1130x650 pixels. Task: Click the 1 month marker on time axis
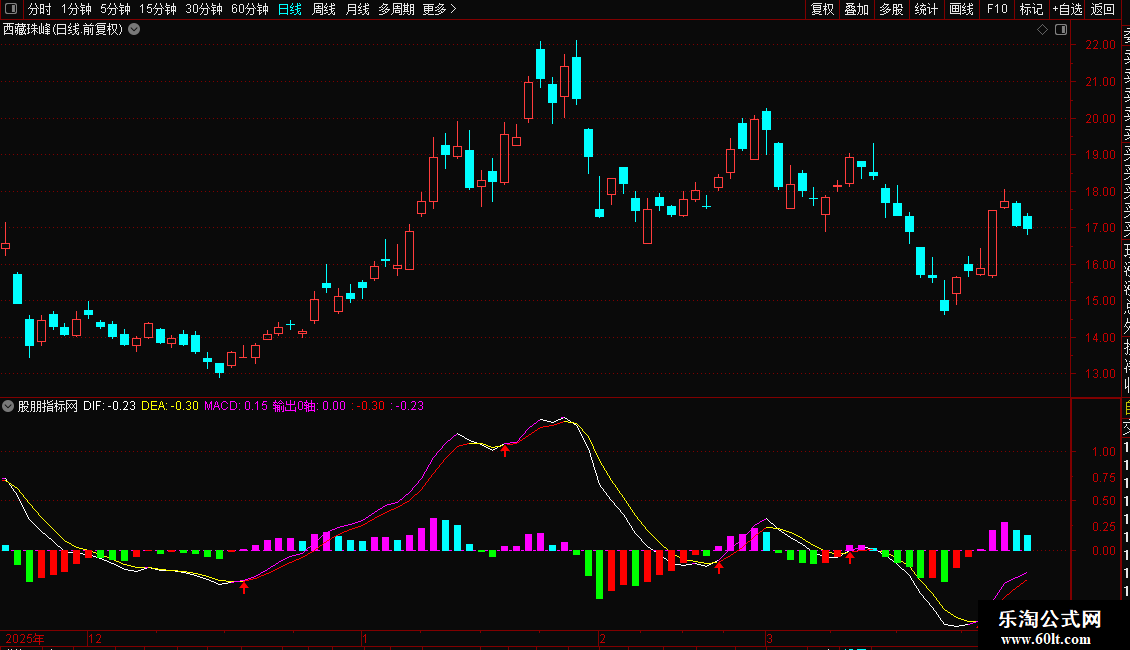(x=365, y=639)
